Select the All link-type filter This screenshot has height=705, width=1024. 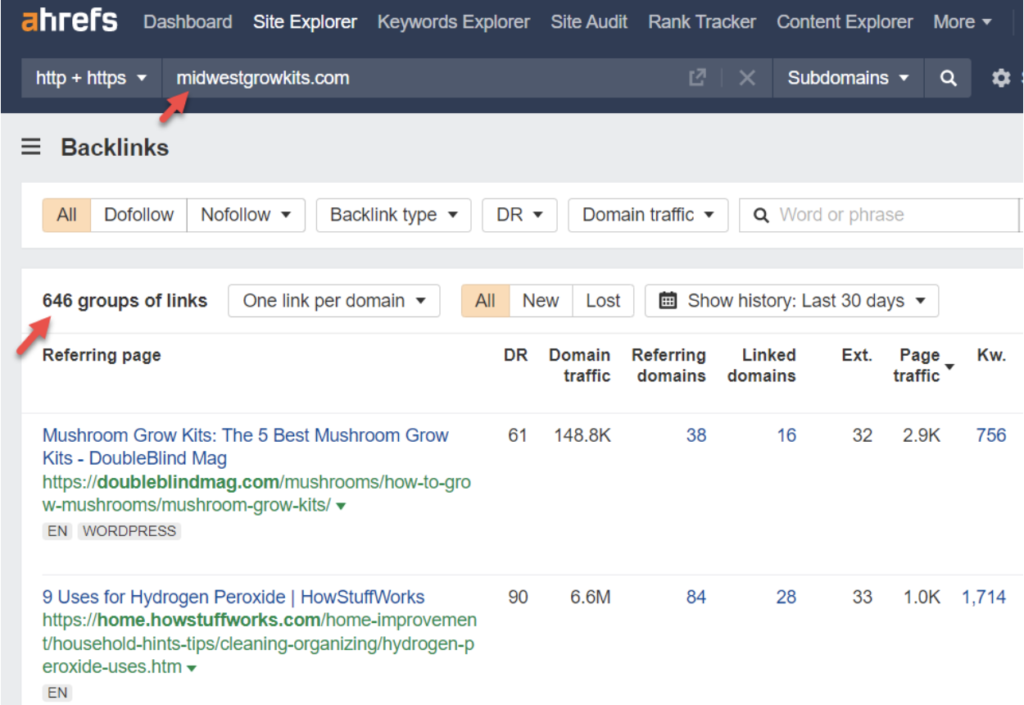point(67,215)
